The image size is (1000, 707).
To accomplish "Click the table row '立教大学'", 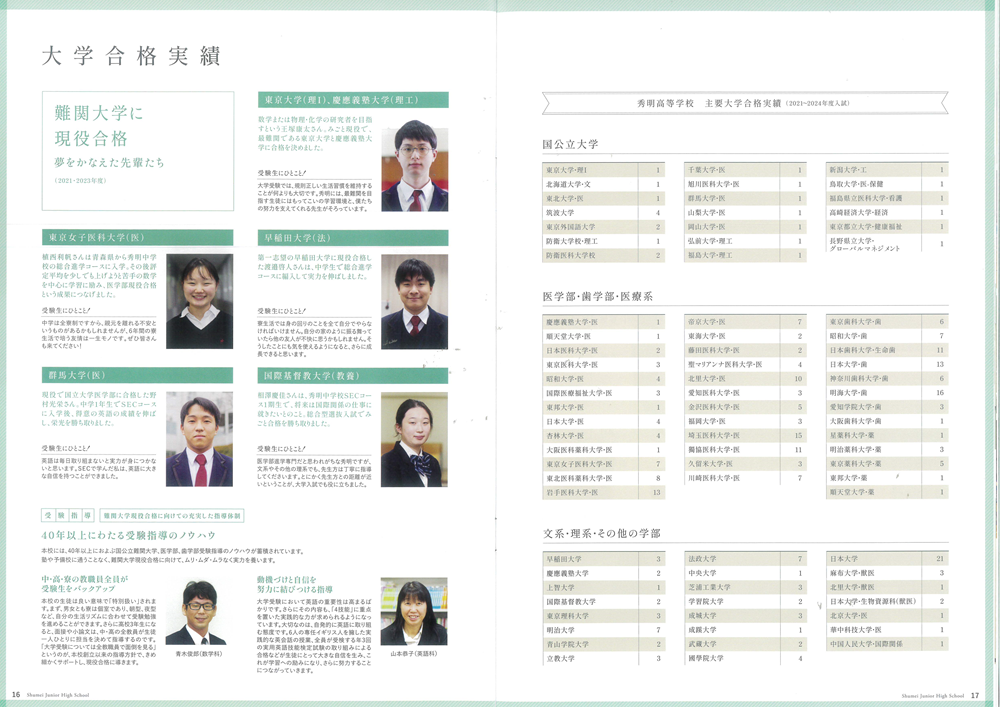I will pyautogui.click(x=603, y=659).
